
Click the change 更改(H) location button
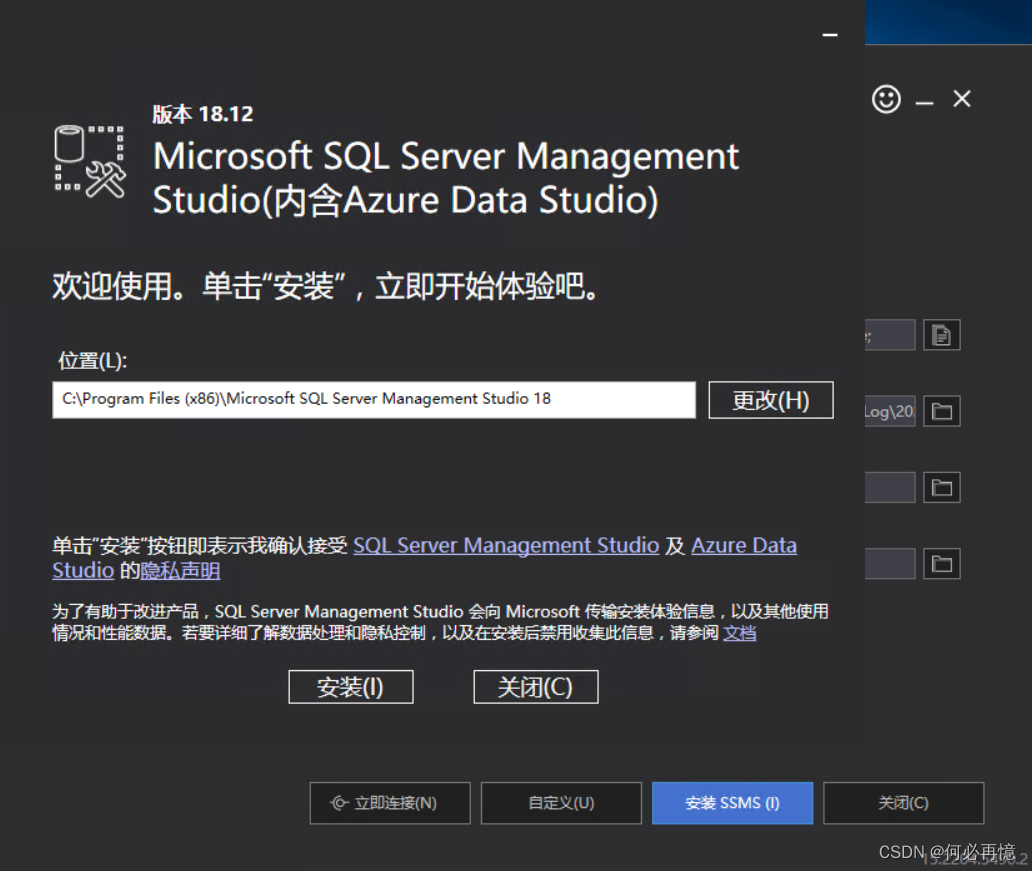coord(771,400)
